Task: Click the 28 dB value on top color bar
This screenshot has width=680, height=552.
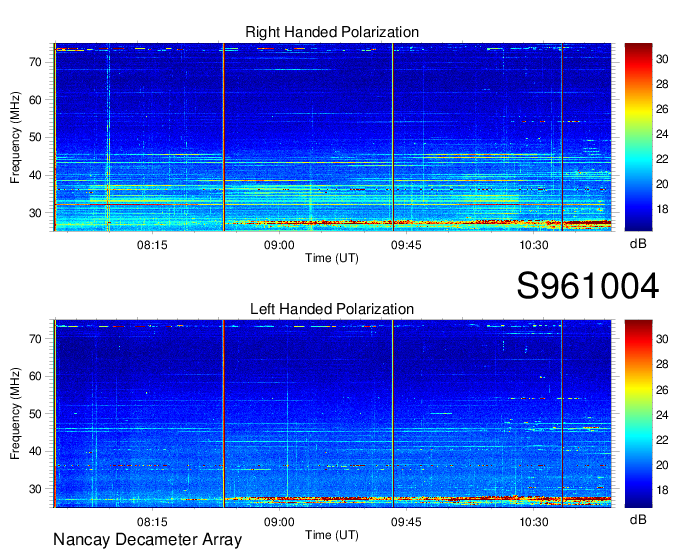Action: point(662,84)
